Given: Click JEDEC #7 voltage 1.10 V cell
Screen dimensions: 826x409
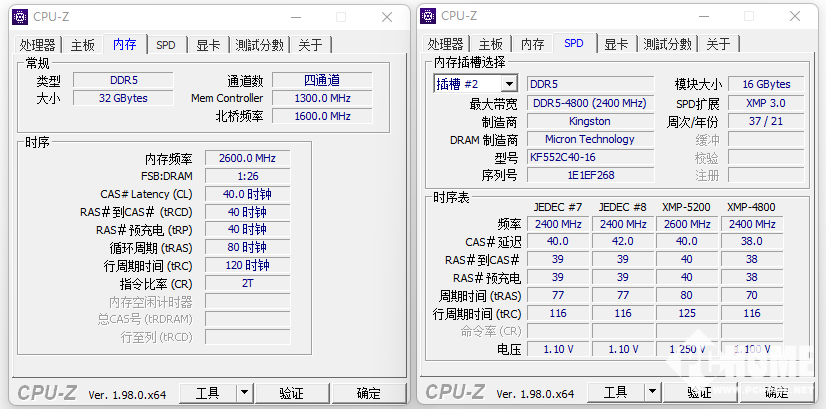Looking at the screenshot, I should point(558,349).
